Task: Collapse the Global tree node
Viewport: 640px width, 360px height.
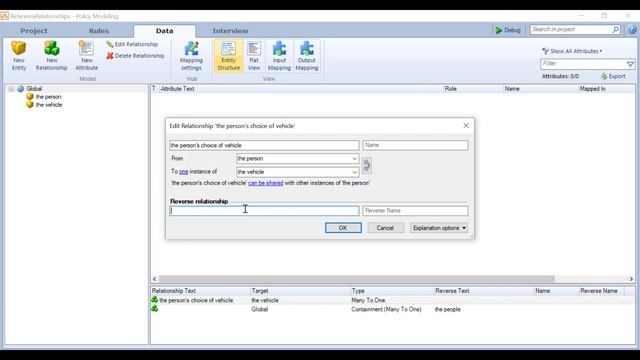Action: coord(11,89)
